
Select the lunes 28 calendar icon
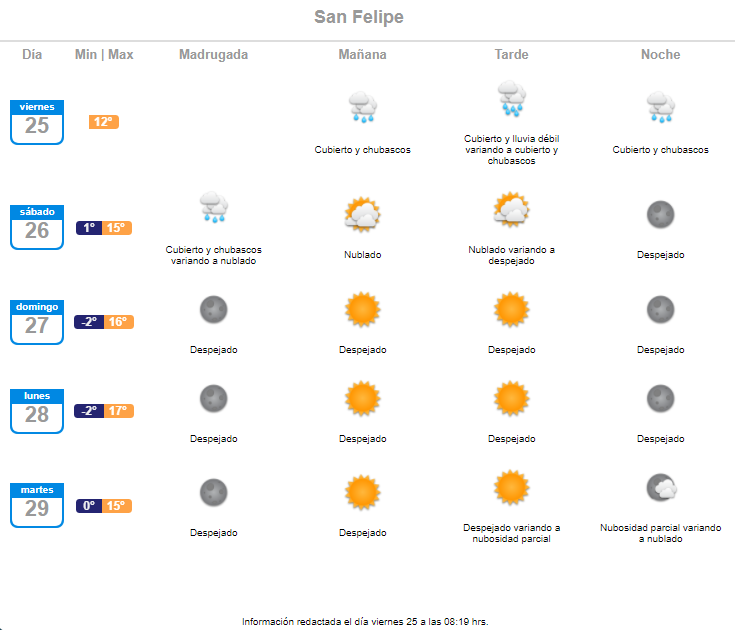pos(37,411)
